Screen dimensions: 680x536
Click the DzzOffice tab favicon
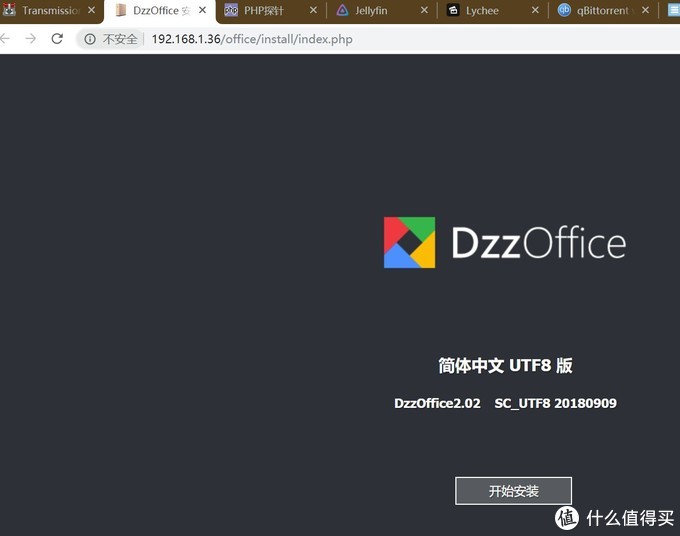point(121,10)
